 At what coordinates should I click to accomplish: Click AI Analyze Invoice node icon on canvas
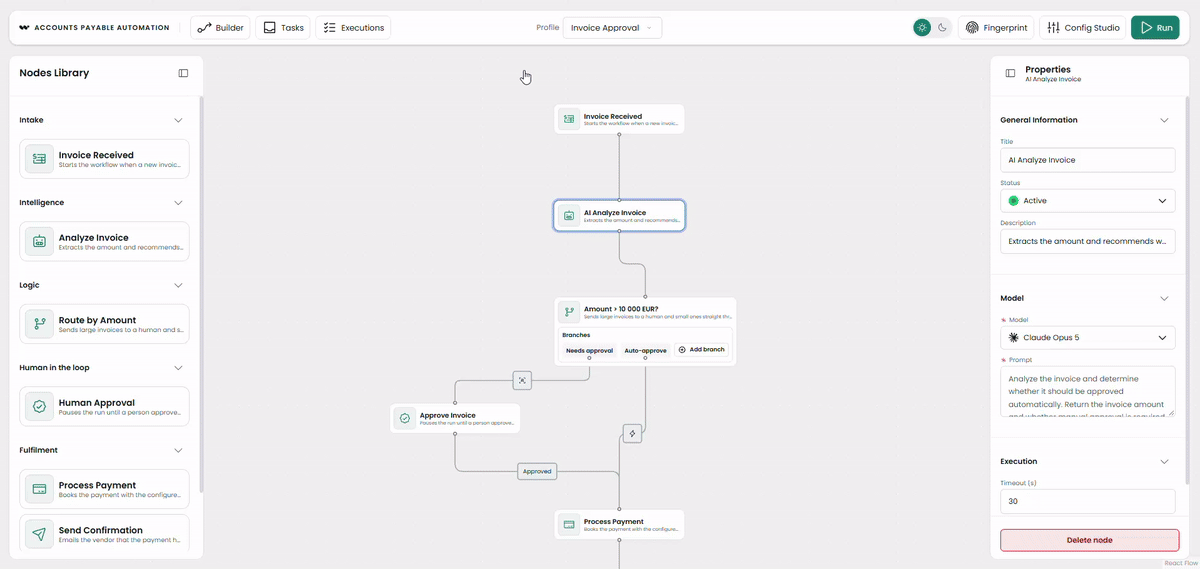pyautogui.click(x=569, y=215)
